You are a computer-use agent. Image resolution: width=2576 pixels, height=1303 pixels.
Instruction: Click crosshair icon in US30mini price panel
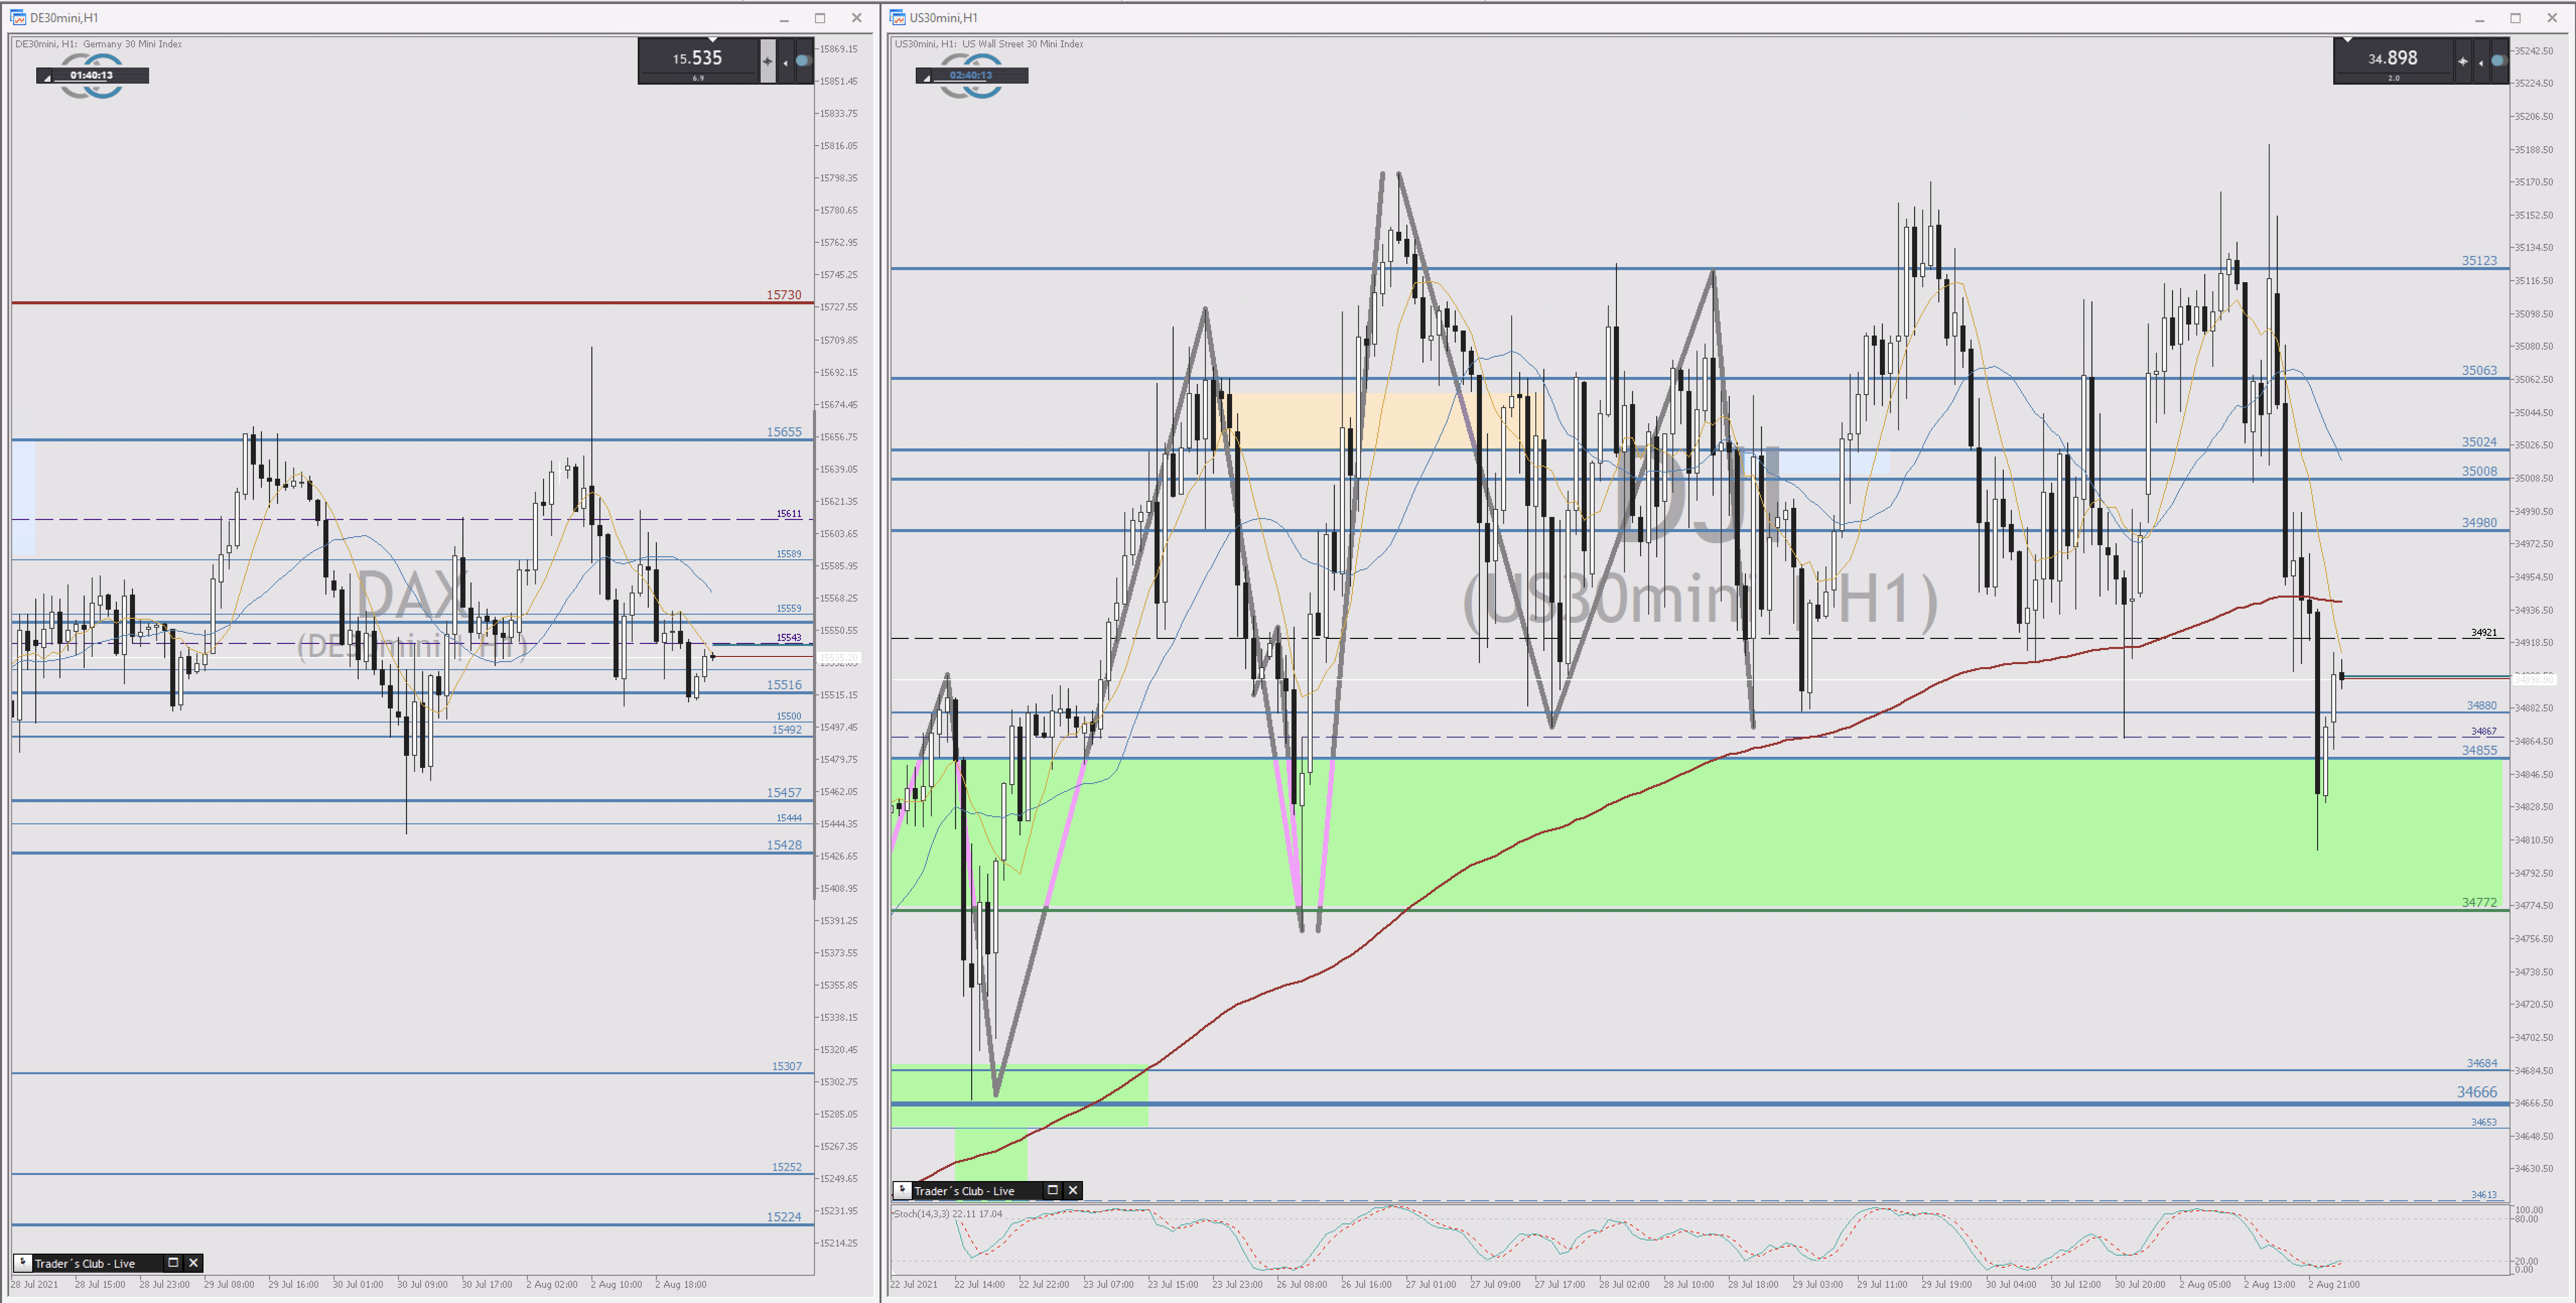pos(2463,62)
